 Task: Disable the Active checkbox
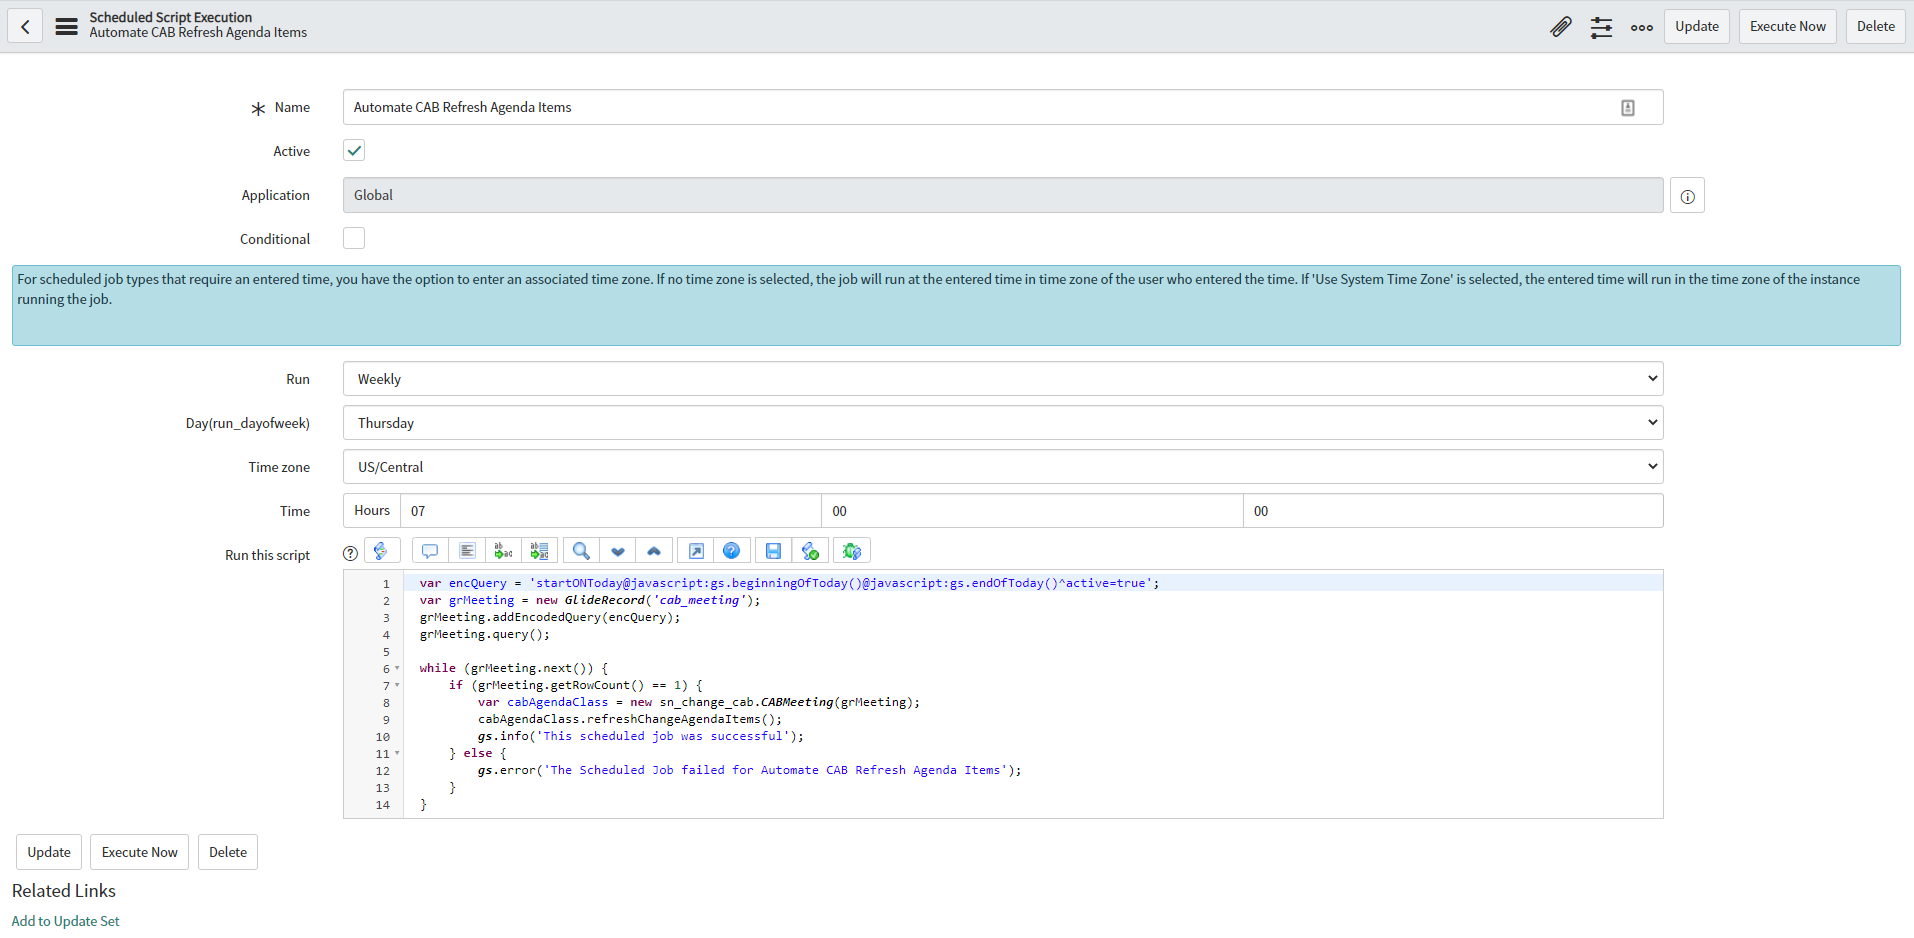(x=353, y=150)
